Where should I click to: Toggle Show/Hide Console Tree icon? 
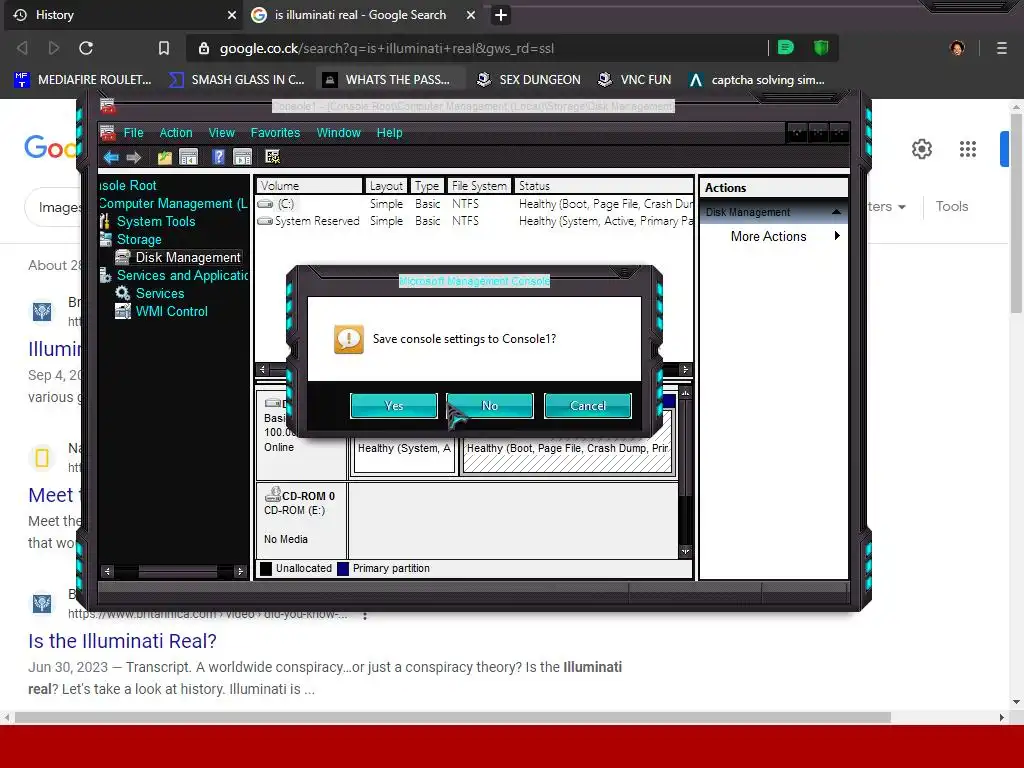coord(188,157)
